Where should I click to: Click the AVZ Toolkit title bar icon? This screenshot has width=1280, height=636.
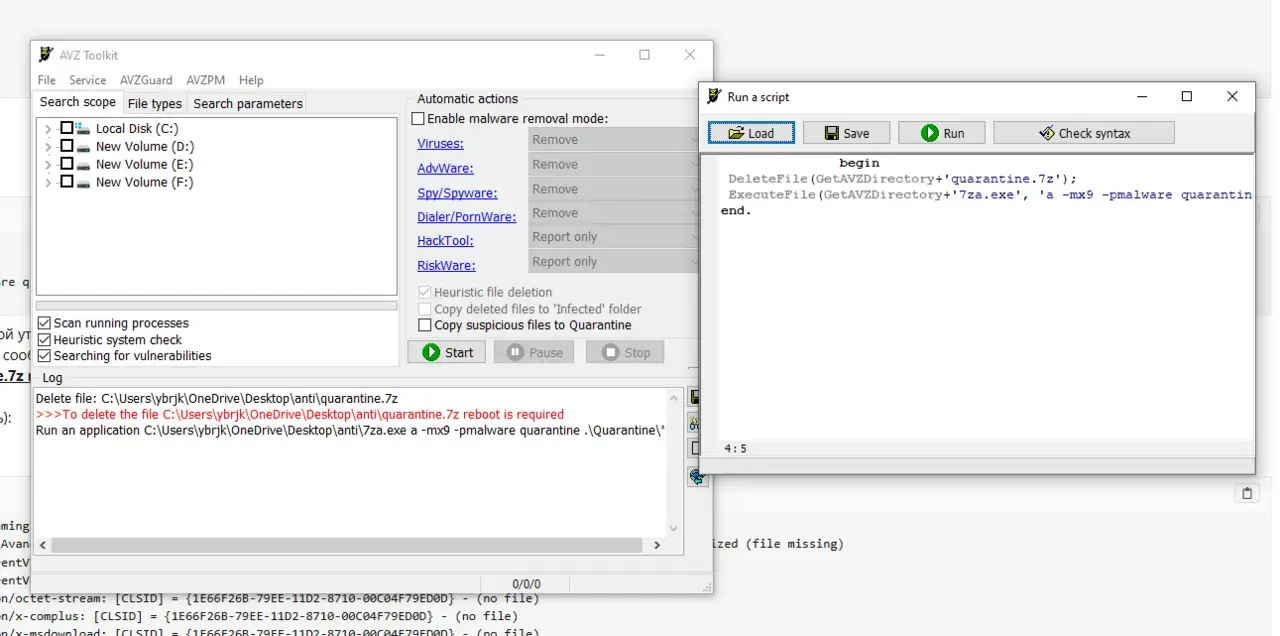pos(46,55)
